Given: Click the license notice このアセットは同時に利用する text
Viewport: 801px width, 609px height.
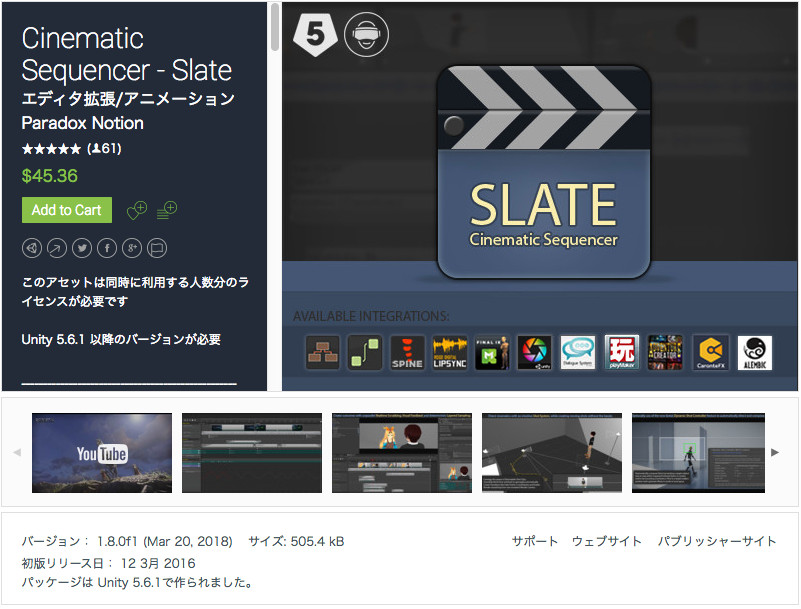Looking at the screenshot, I should (x=135, y=292).
